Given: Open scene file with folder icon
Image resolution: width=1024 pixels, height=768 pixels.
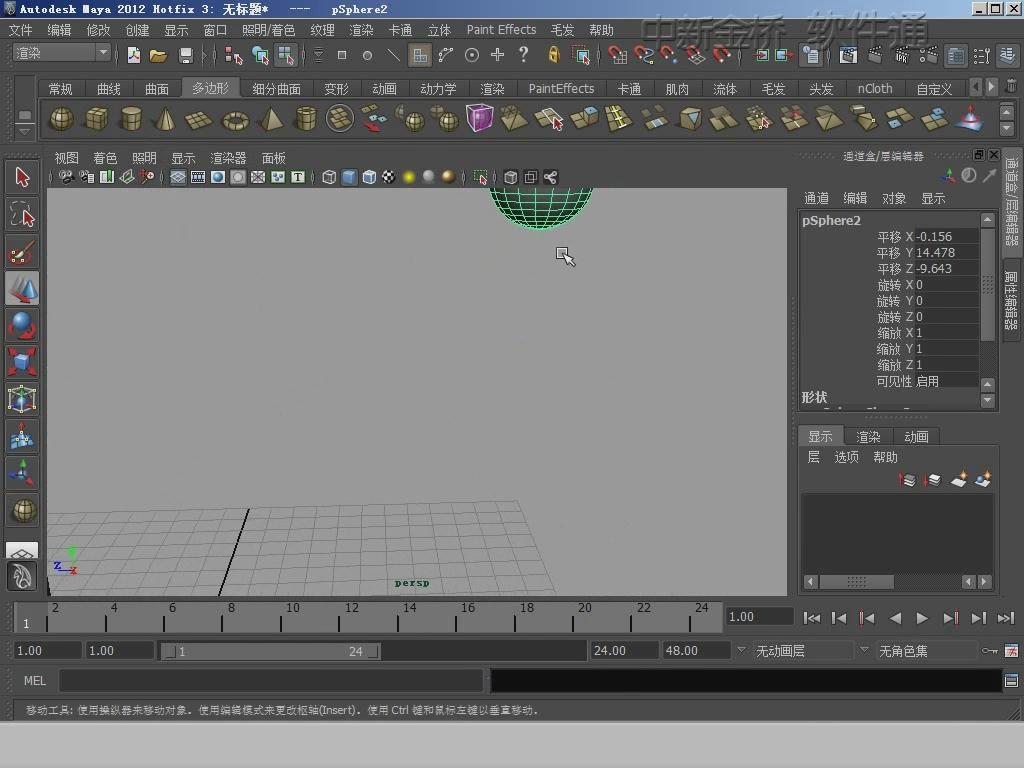Looking at the screenshot, I should (158, 56).
